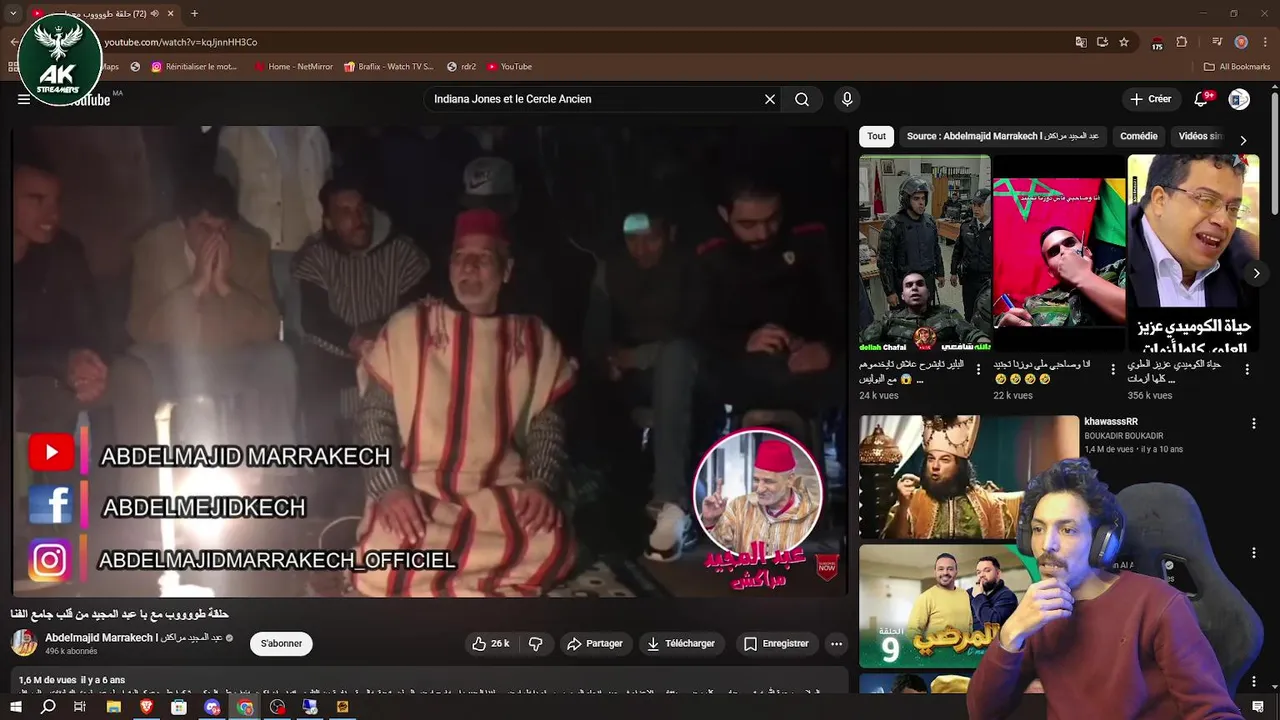Open the Windows Start menu
Image resolution: width=1280 pixels, height=720 pixels.
click(x=16, y=707)
